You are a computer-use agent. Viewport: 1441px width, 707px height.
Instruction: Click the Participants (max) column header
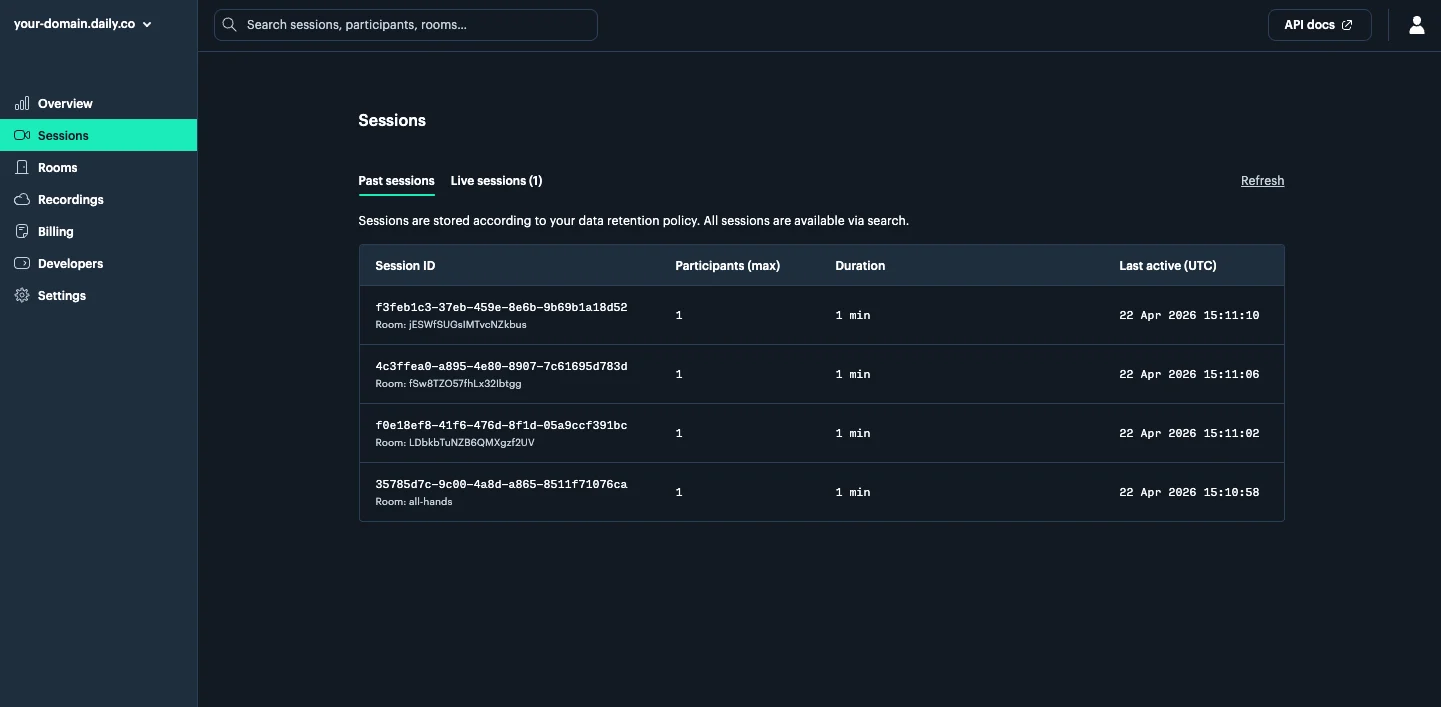pos(727,266)
